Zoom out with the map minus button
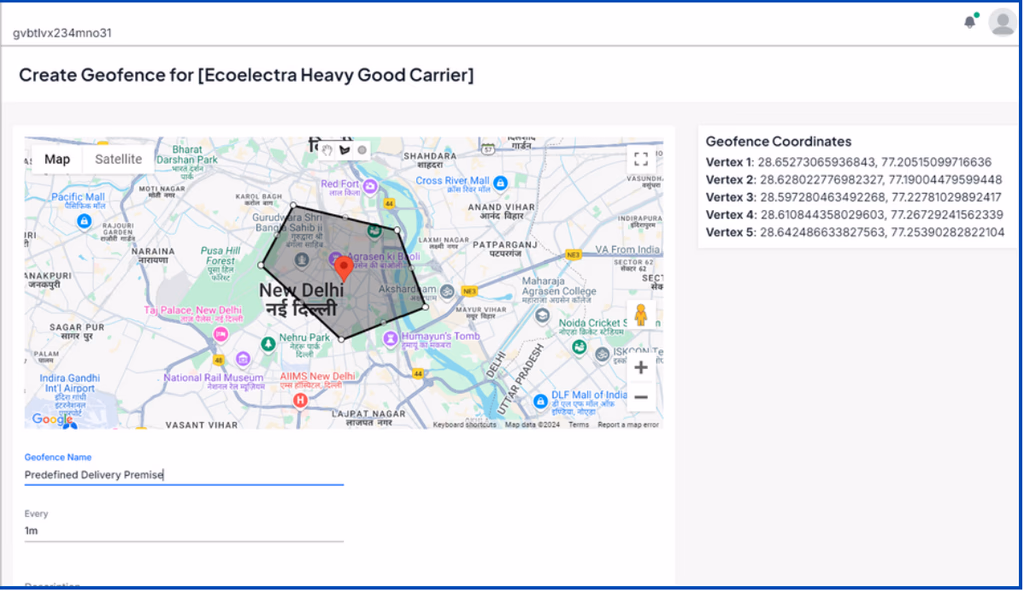Image resolution: width=1024 pixels, height=591 pixels. [641, 397]
